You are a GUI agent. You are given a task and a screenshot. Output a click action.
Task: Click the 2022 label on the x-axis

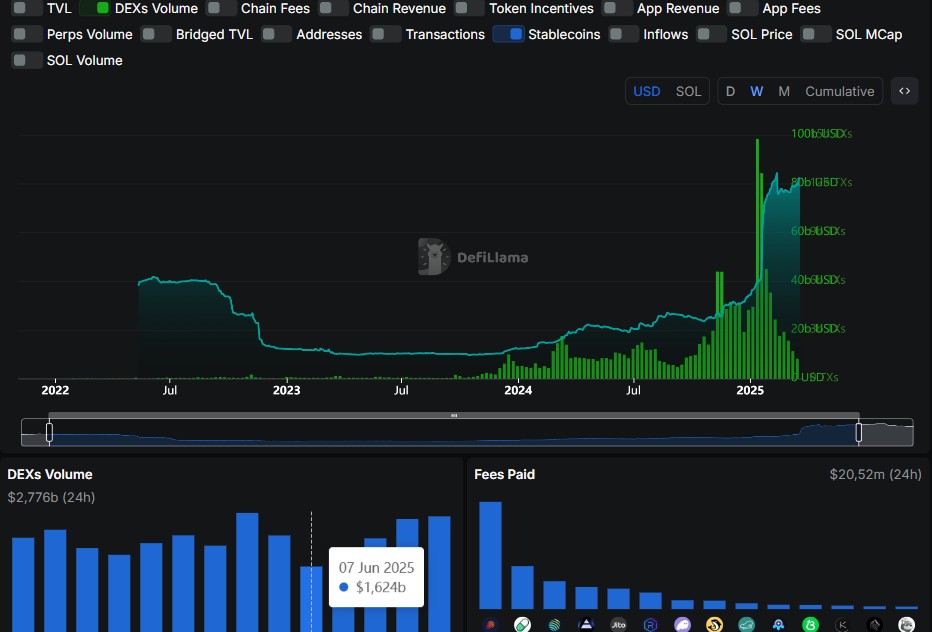pyautogui.click(x=55, y=391)
